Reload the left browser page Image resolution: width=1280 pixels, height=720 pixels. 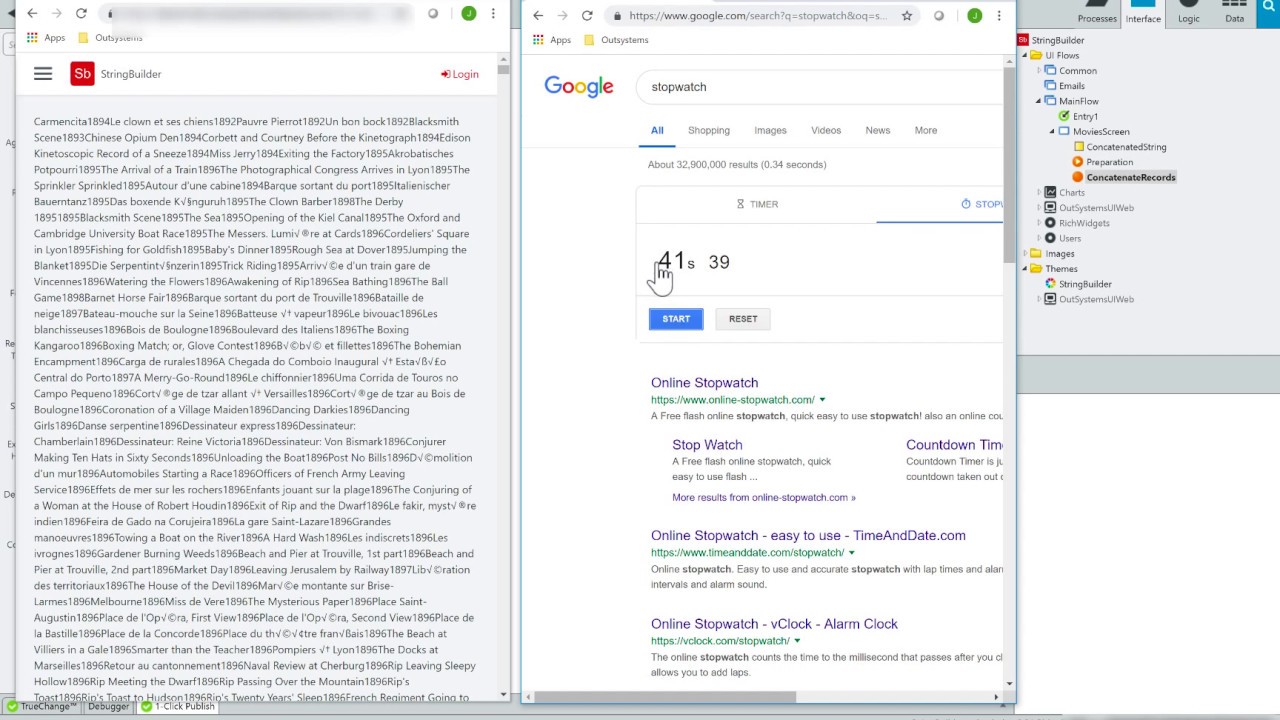[81, 14]
